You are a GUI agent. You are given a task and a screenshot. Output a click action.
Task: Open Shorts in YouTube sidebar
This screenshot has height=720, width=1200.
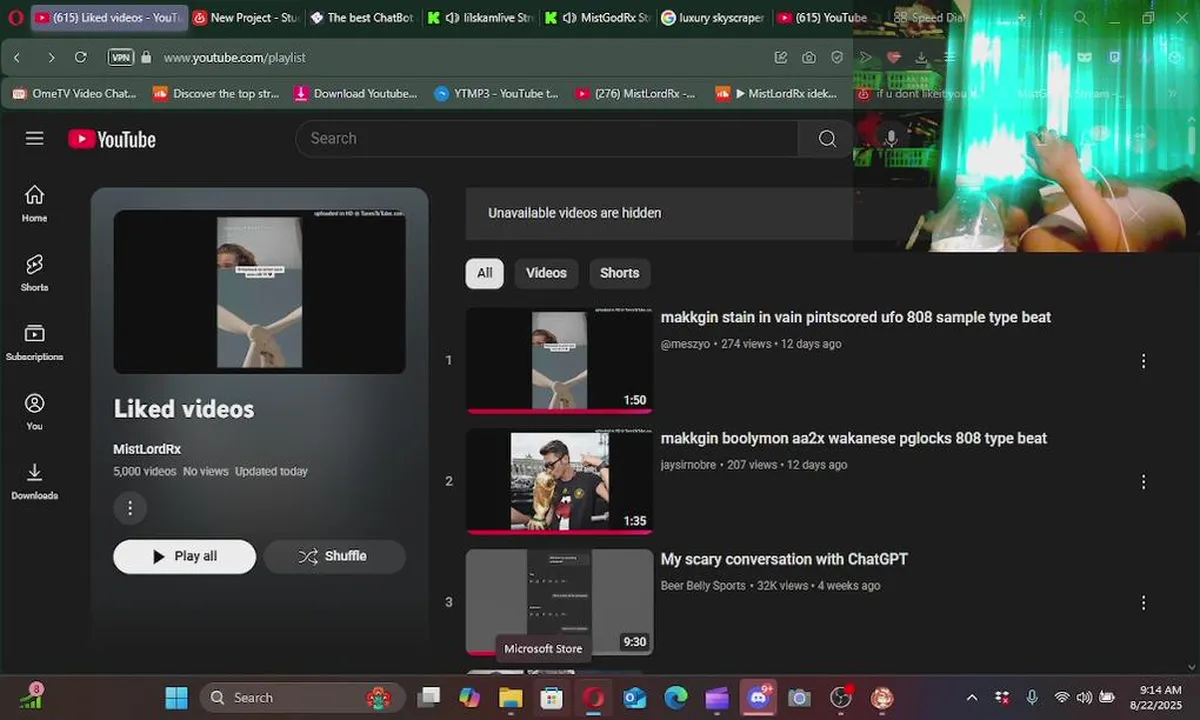[35, 272]
